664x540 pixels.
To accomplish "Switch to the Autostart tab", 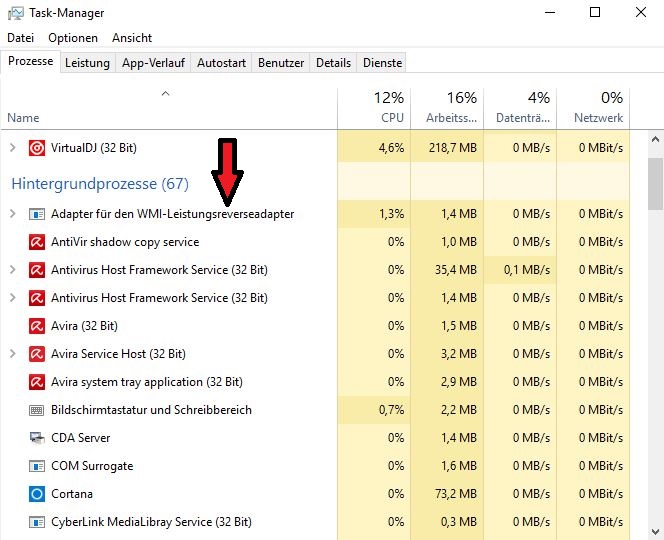I will (221, 63).
